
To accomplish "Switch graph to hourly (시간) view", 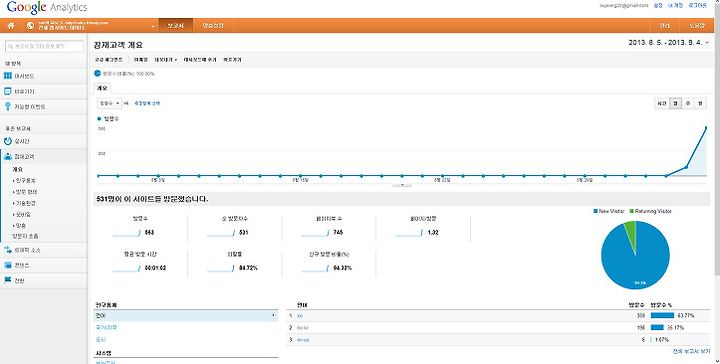I will pos(662,104).
